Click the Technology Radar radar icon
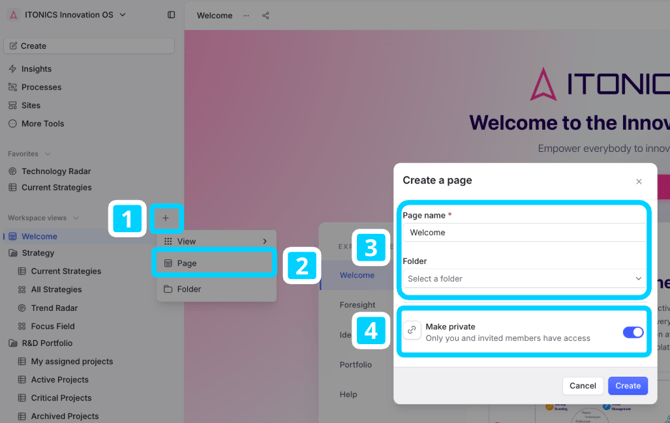The image size is (670, 423). [x=12, y=171]
